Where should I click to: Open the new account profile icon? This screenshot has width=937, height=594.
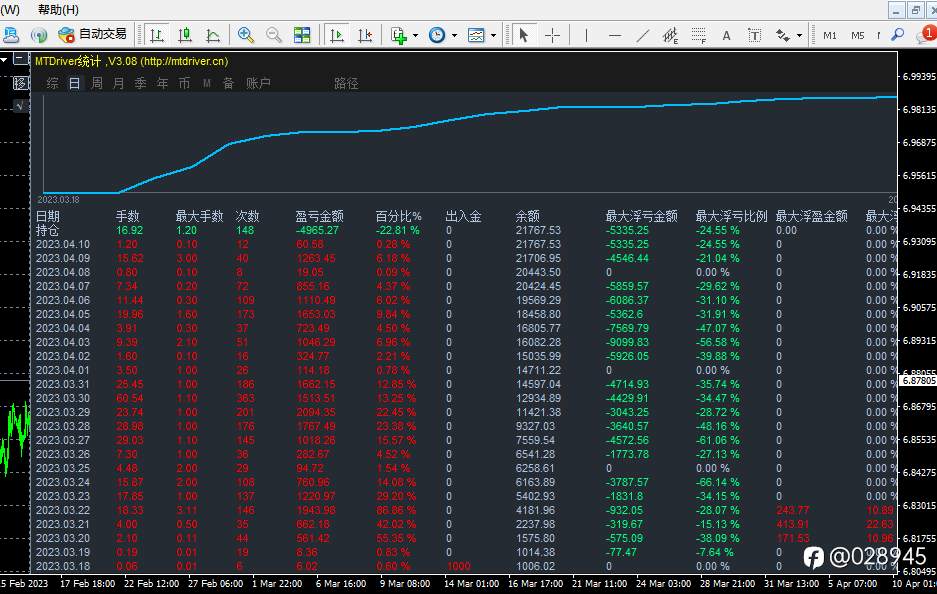11,35
